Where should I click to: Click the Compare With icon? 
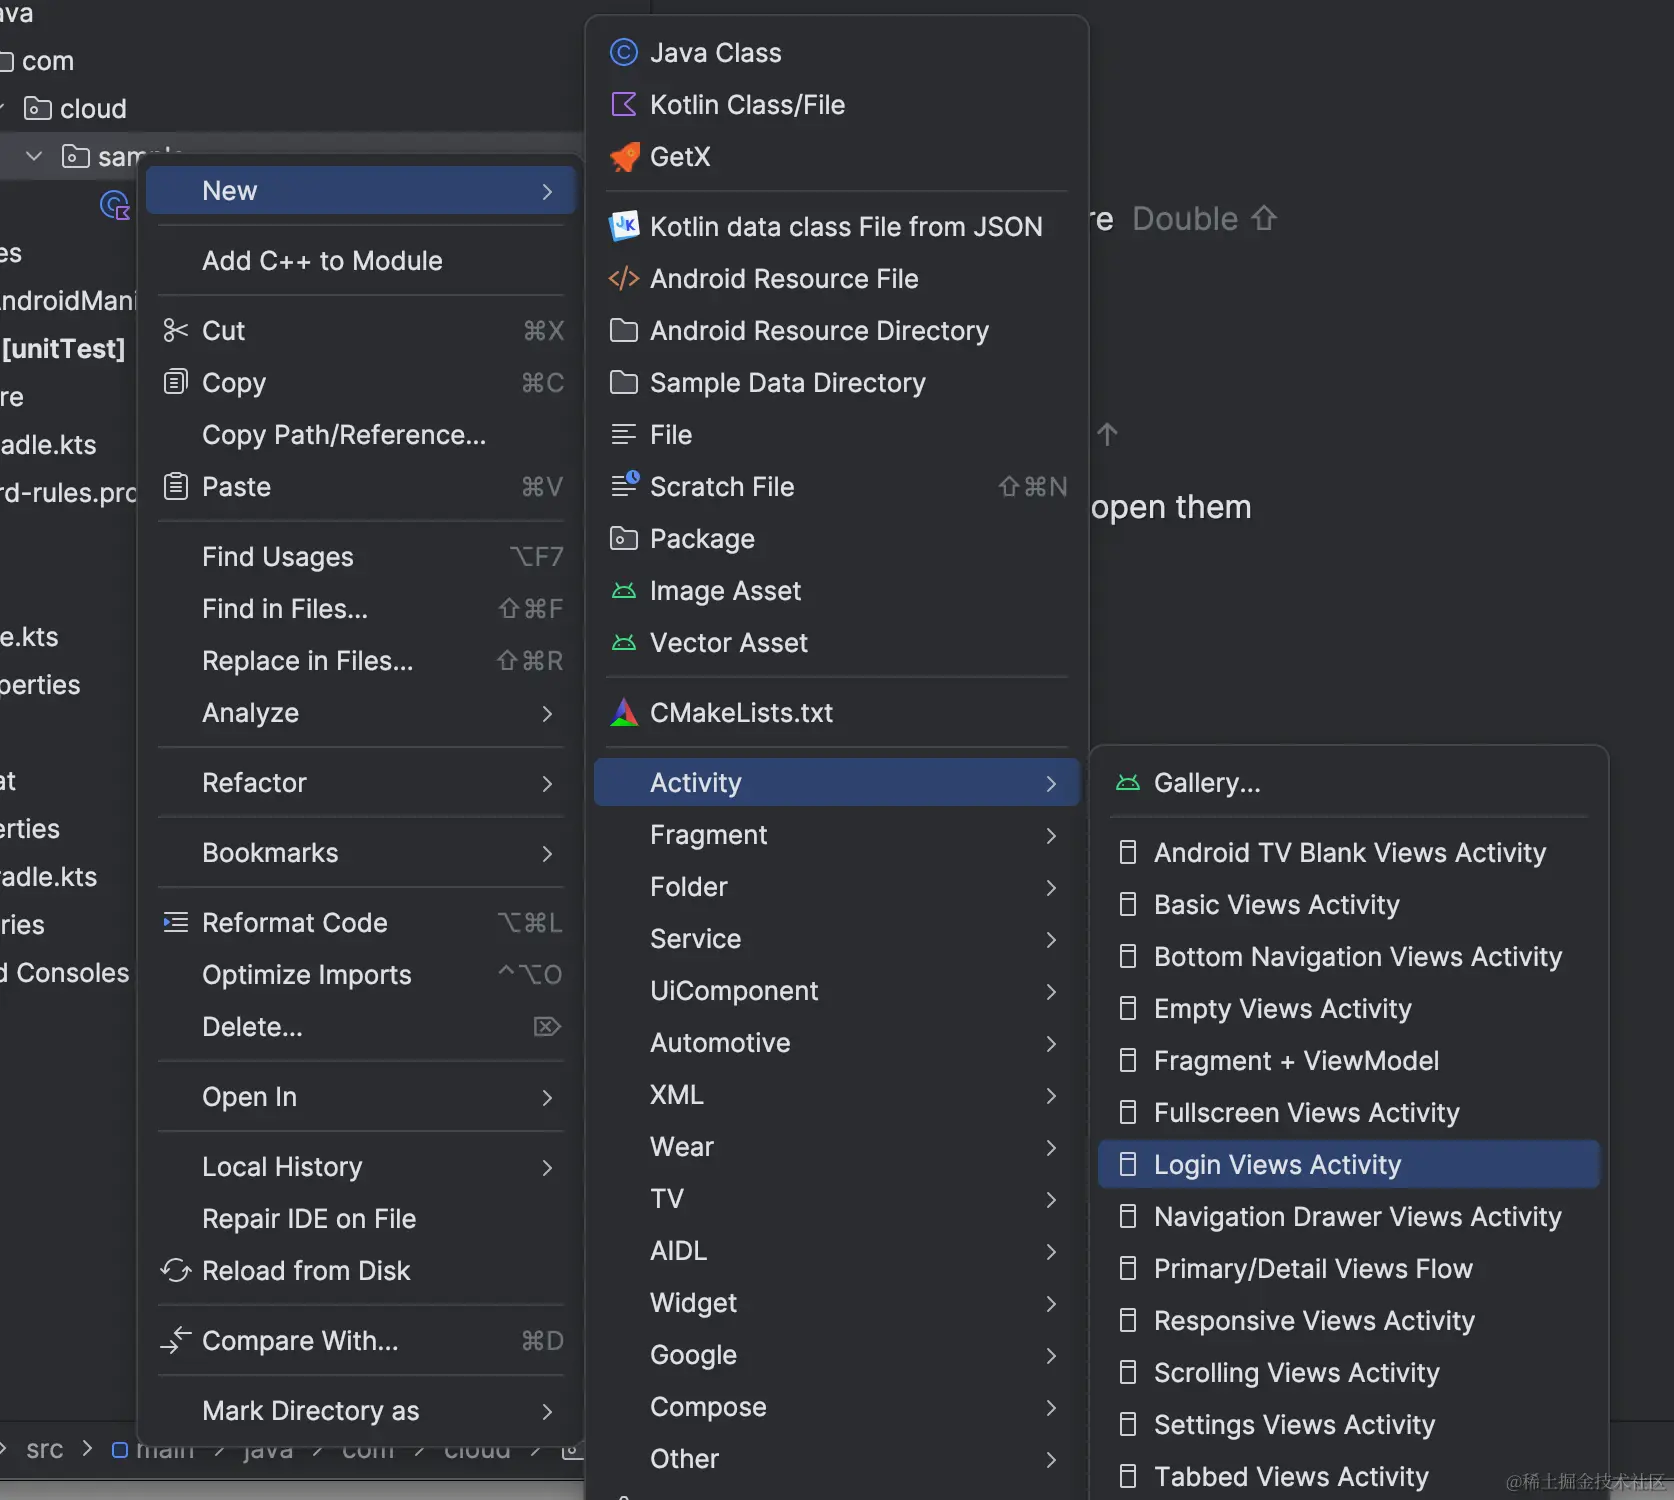tap(176, 1340)
